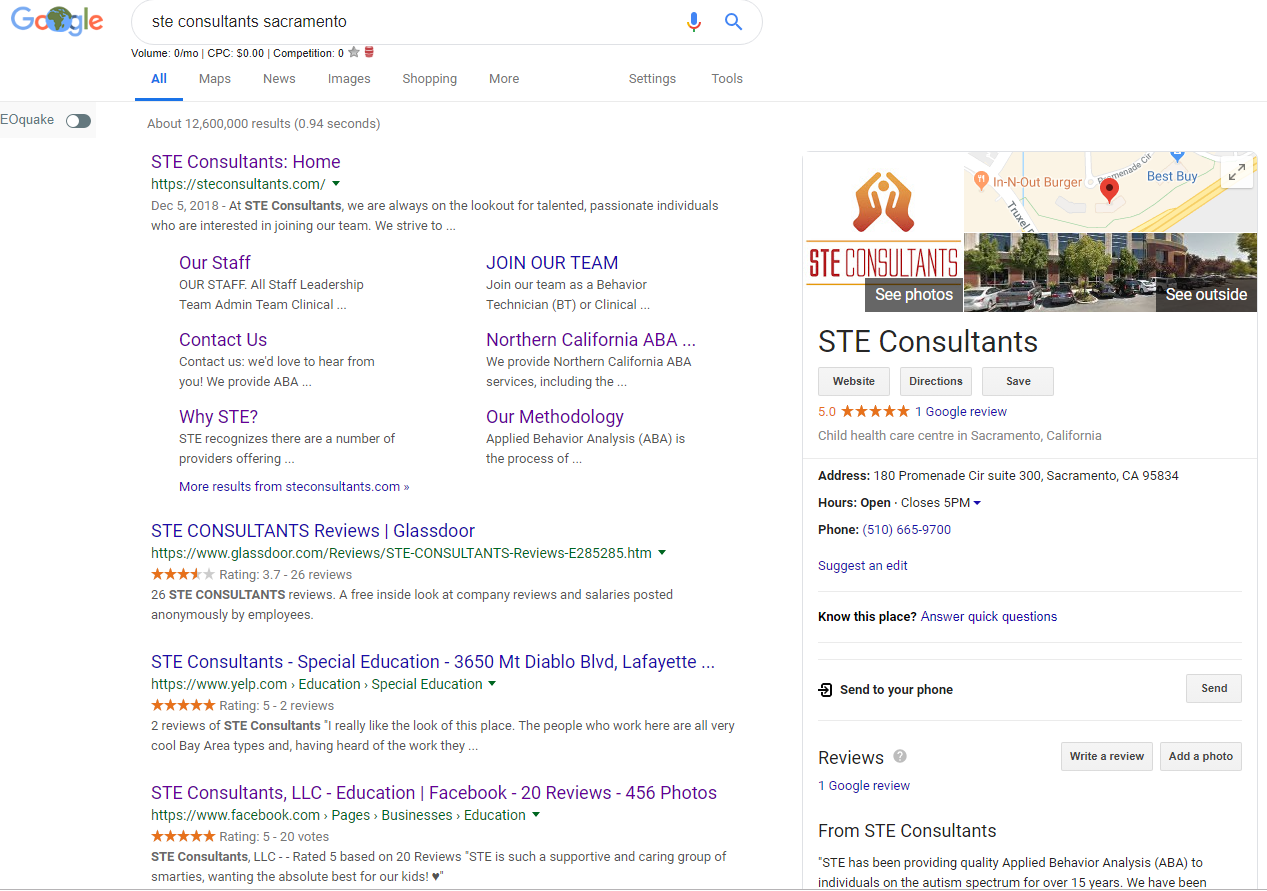Open Northern California ABA sitelink
The height and width of the screenshot is (891, 1267).
click(x=591, y=340)
